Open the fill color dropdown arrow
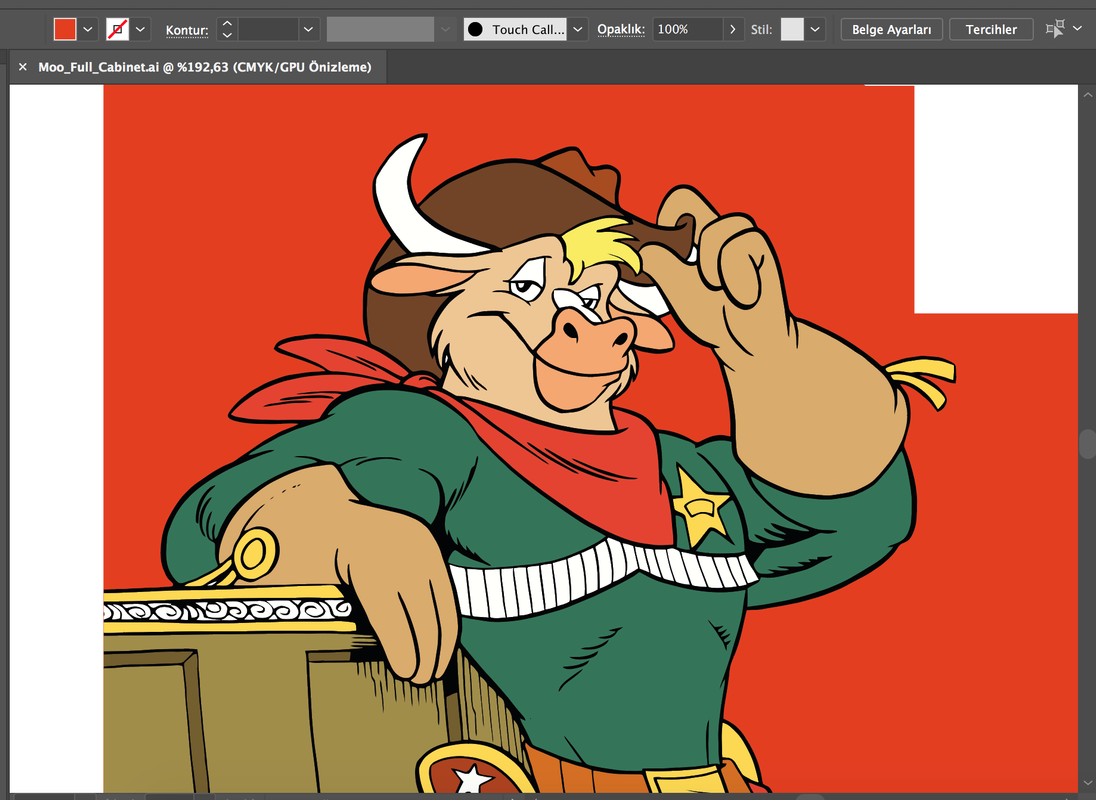This screenshot has width=1096, height=800. (x=87, y=29)
